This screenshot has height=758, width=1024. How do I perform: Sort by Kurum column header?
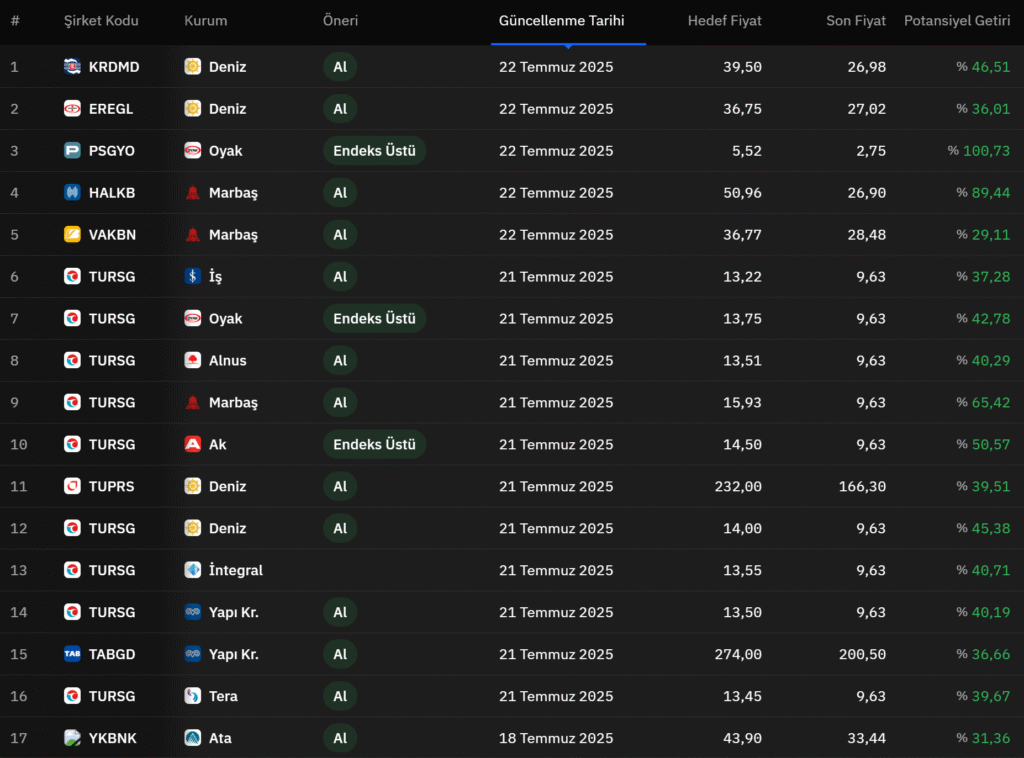pos(206,21)
